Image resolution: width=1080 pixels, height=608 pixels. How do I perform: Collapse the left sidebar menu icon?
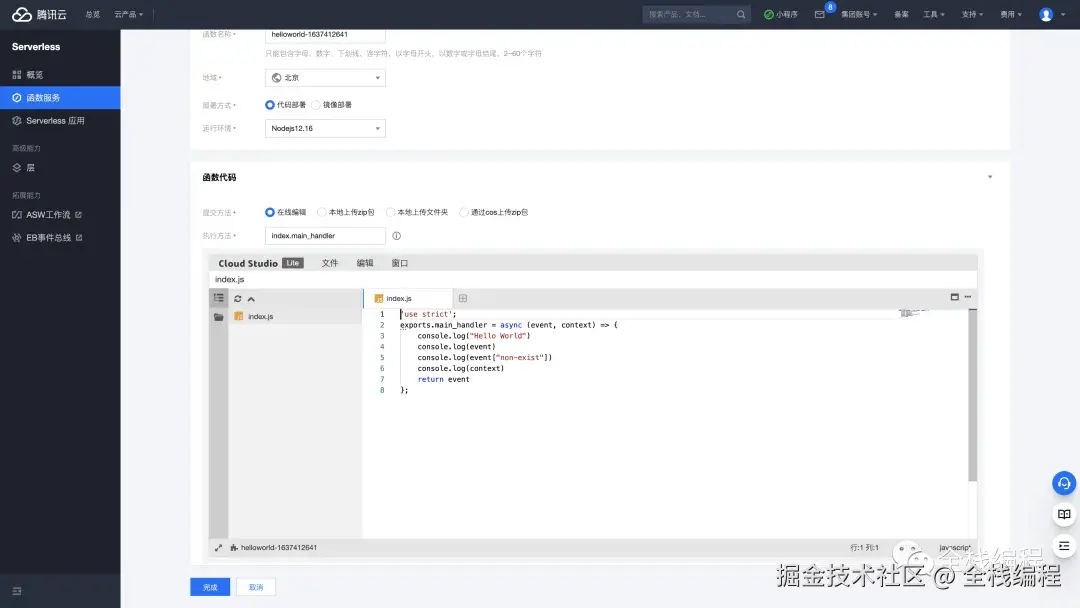(17, 591)
